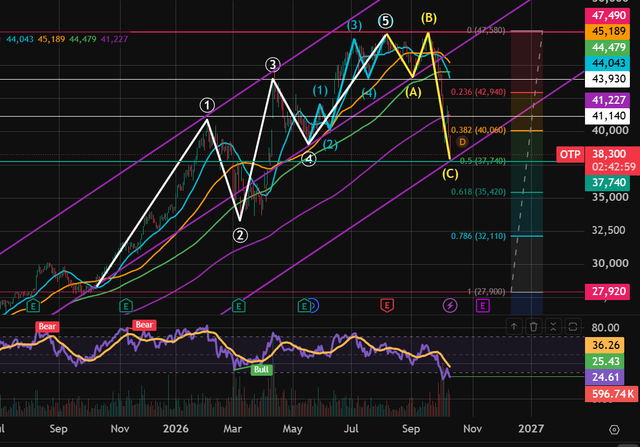
Task: Select the circled 2 wave label
Action: coord(240,235)
